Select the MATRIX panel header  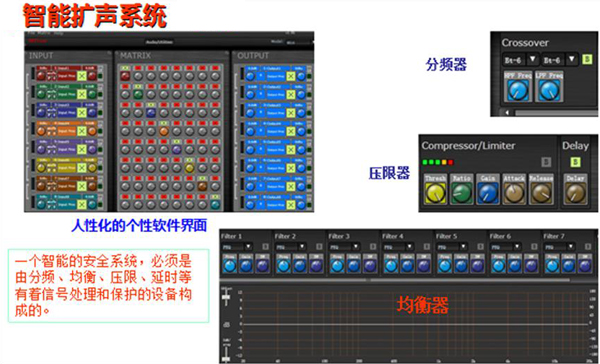[x=135, y=56]
